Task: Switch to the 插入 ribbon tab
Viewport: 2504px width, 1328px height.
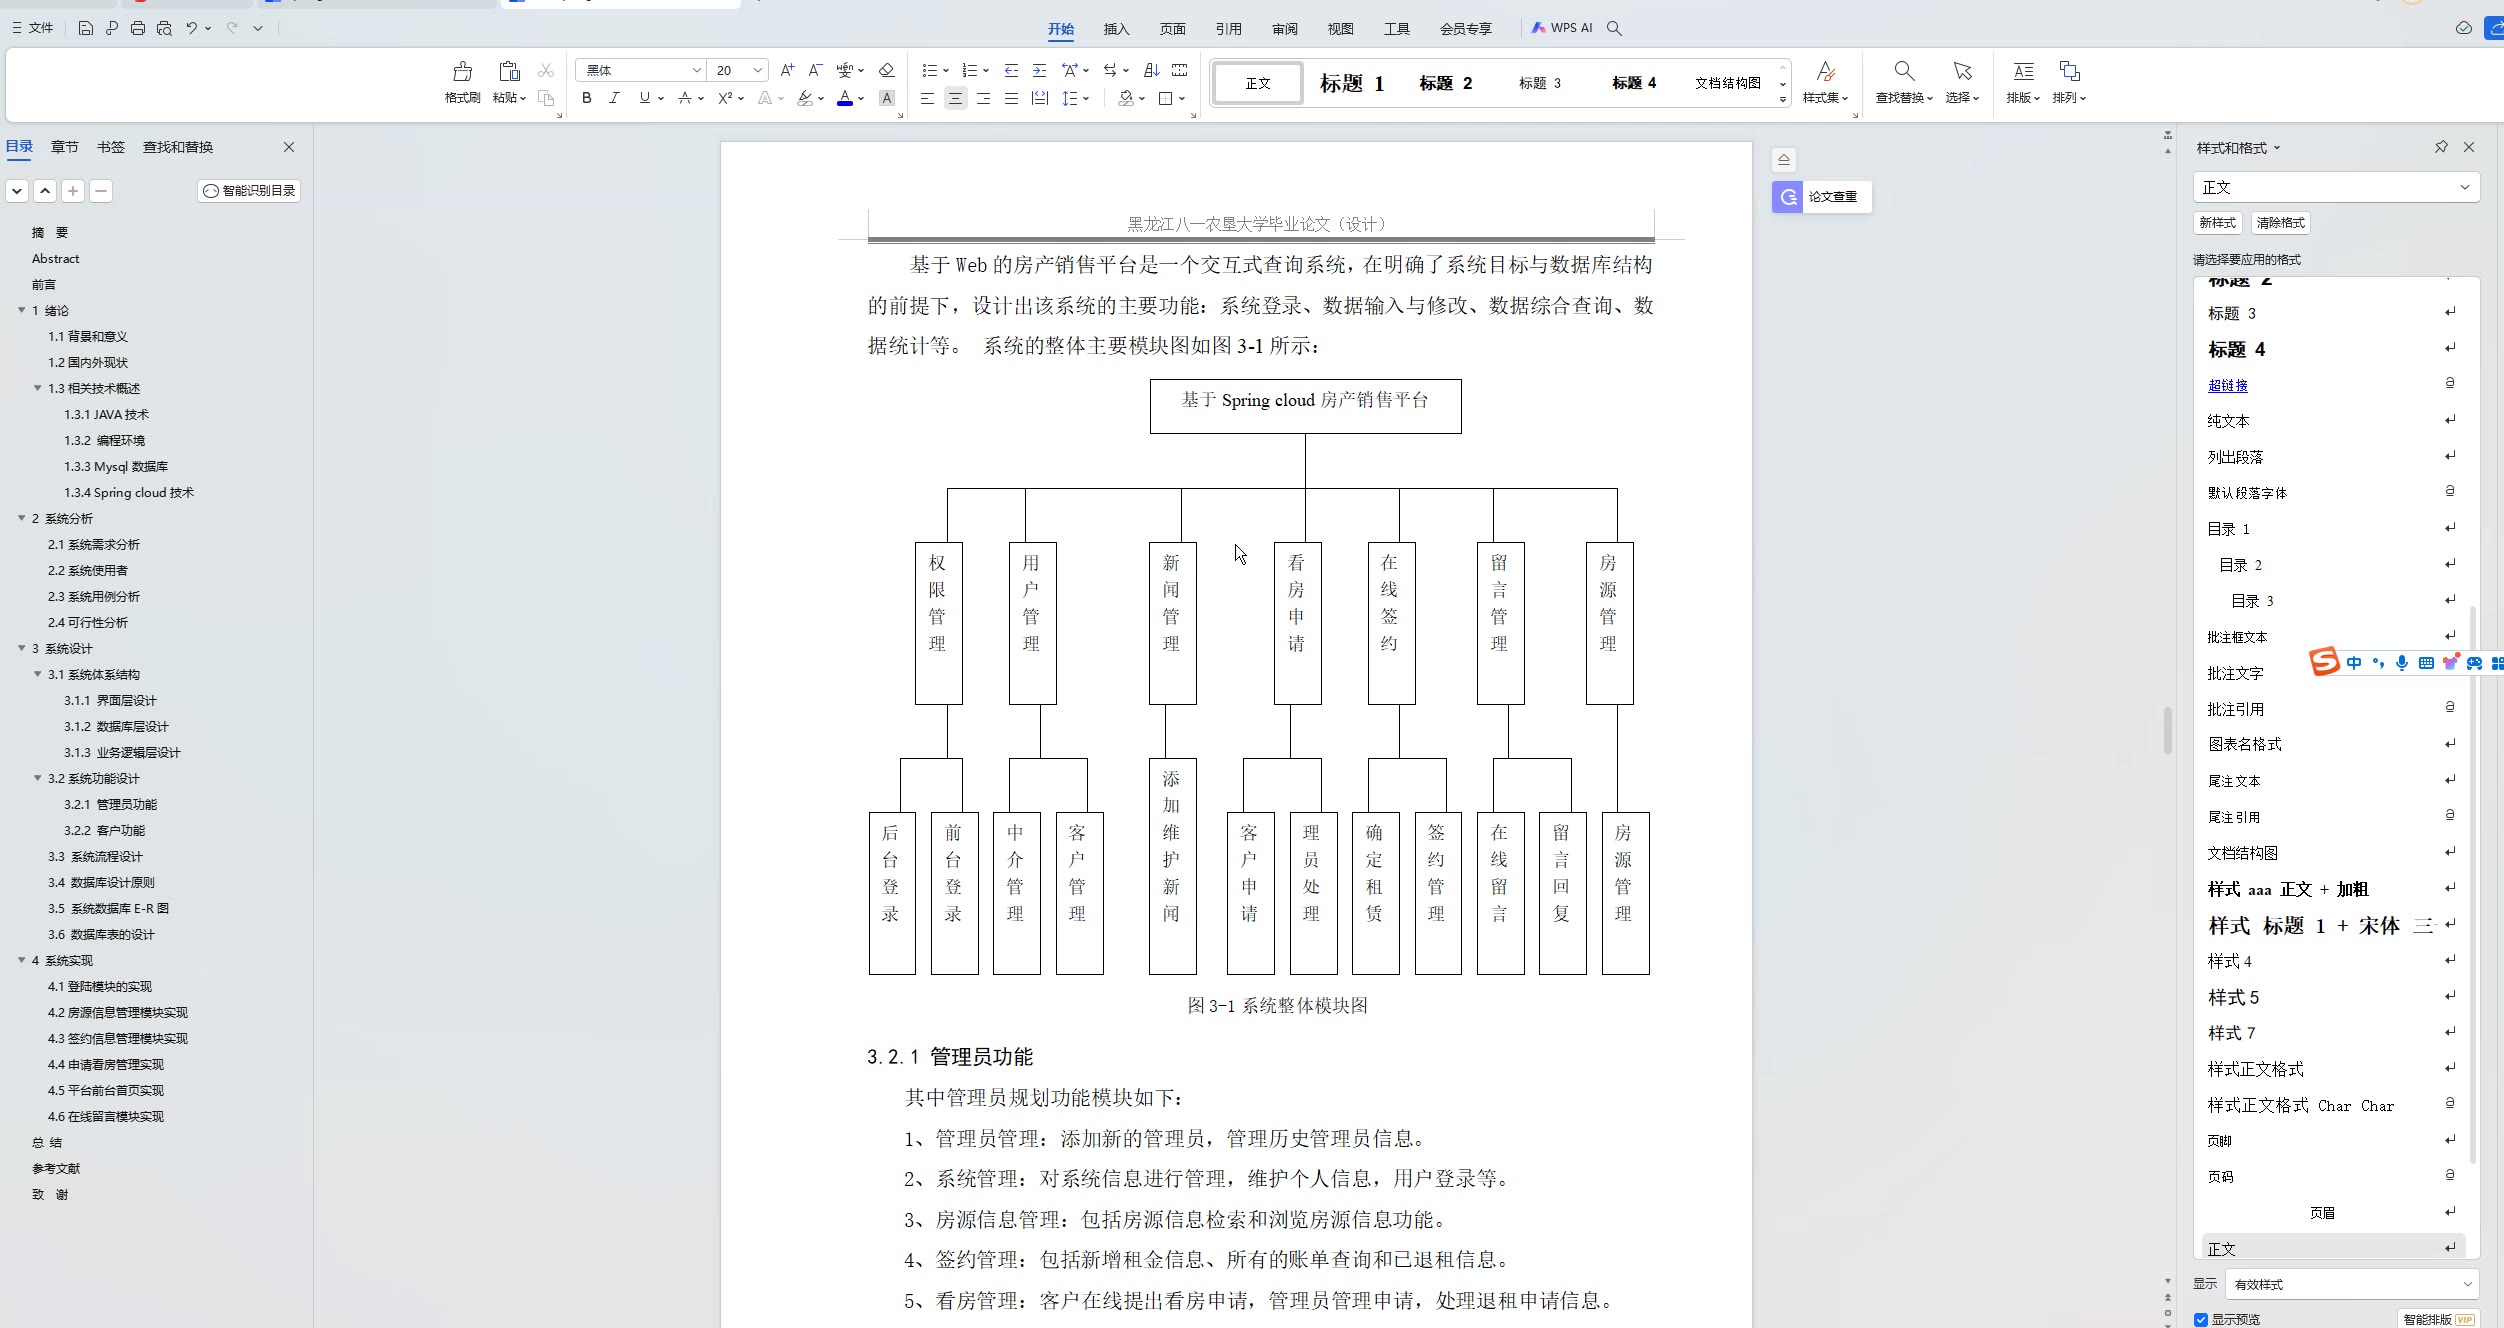Action: coord(1116,29)
